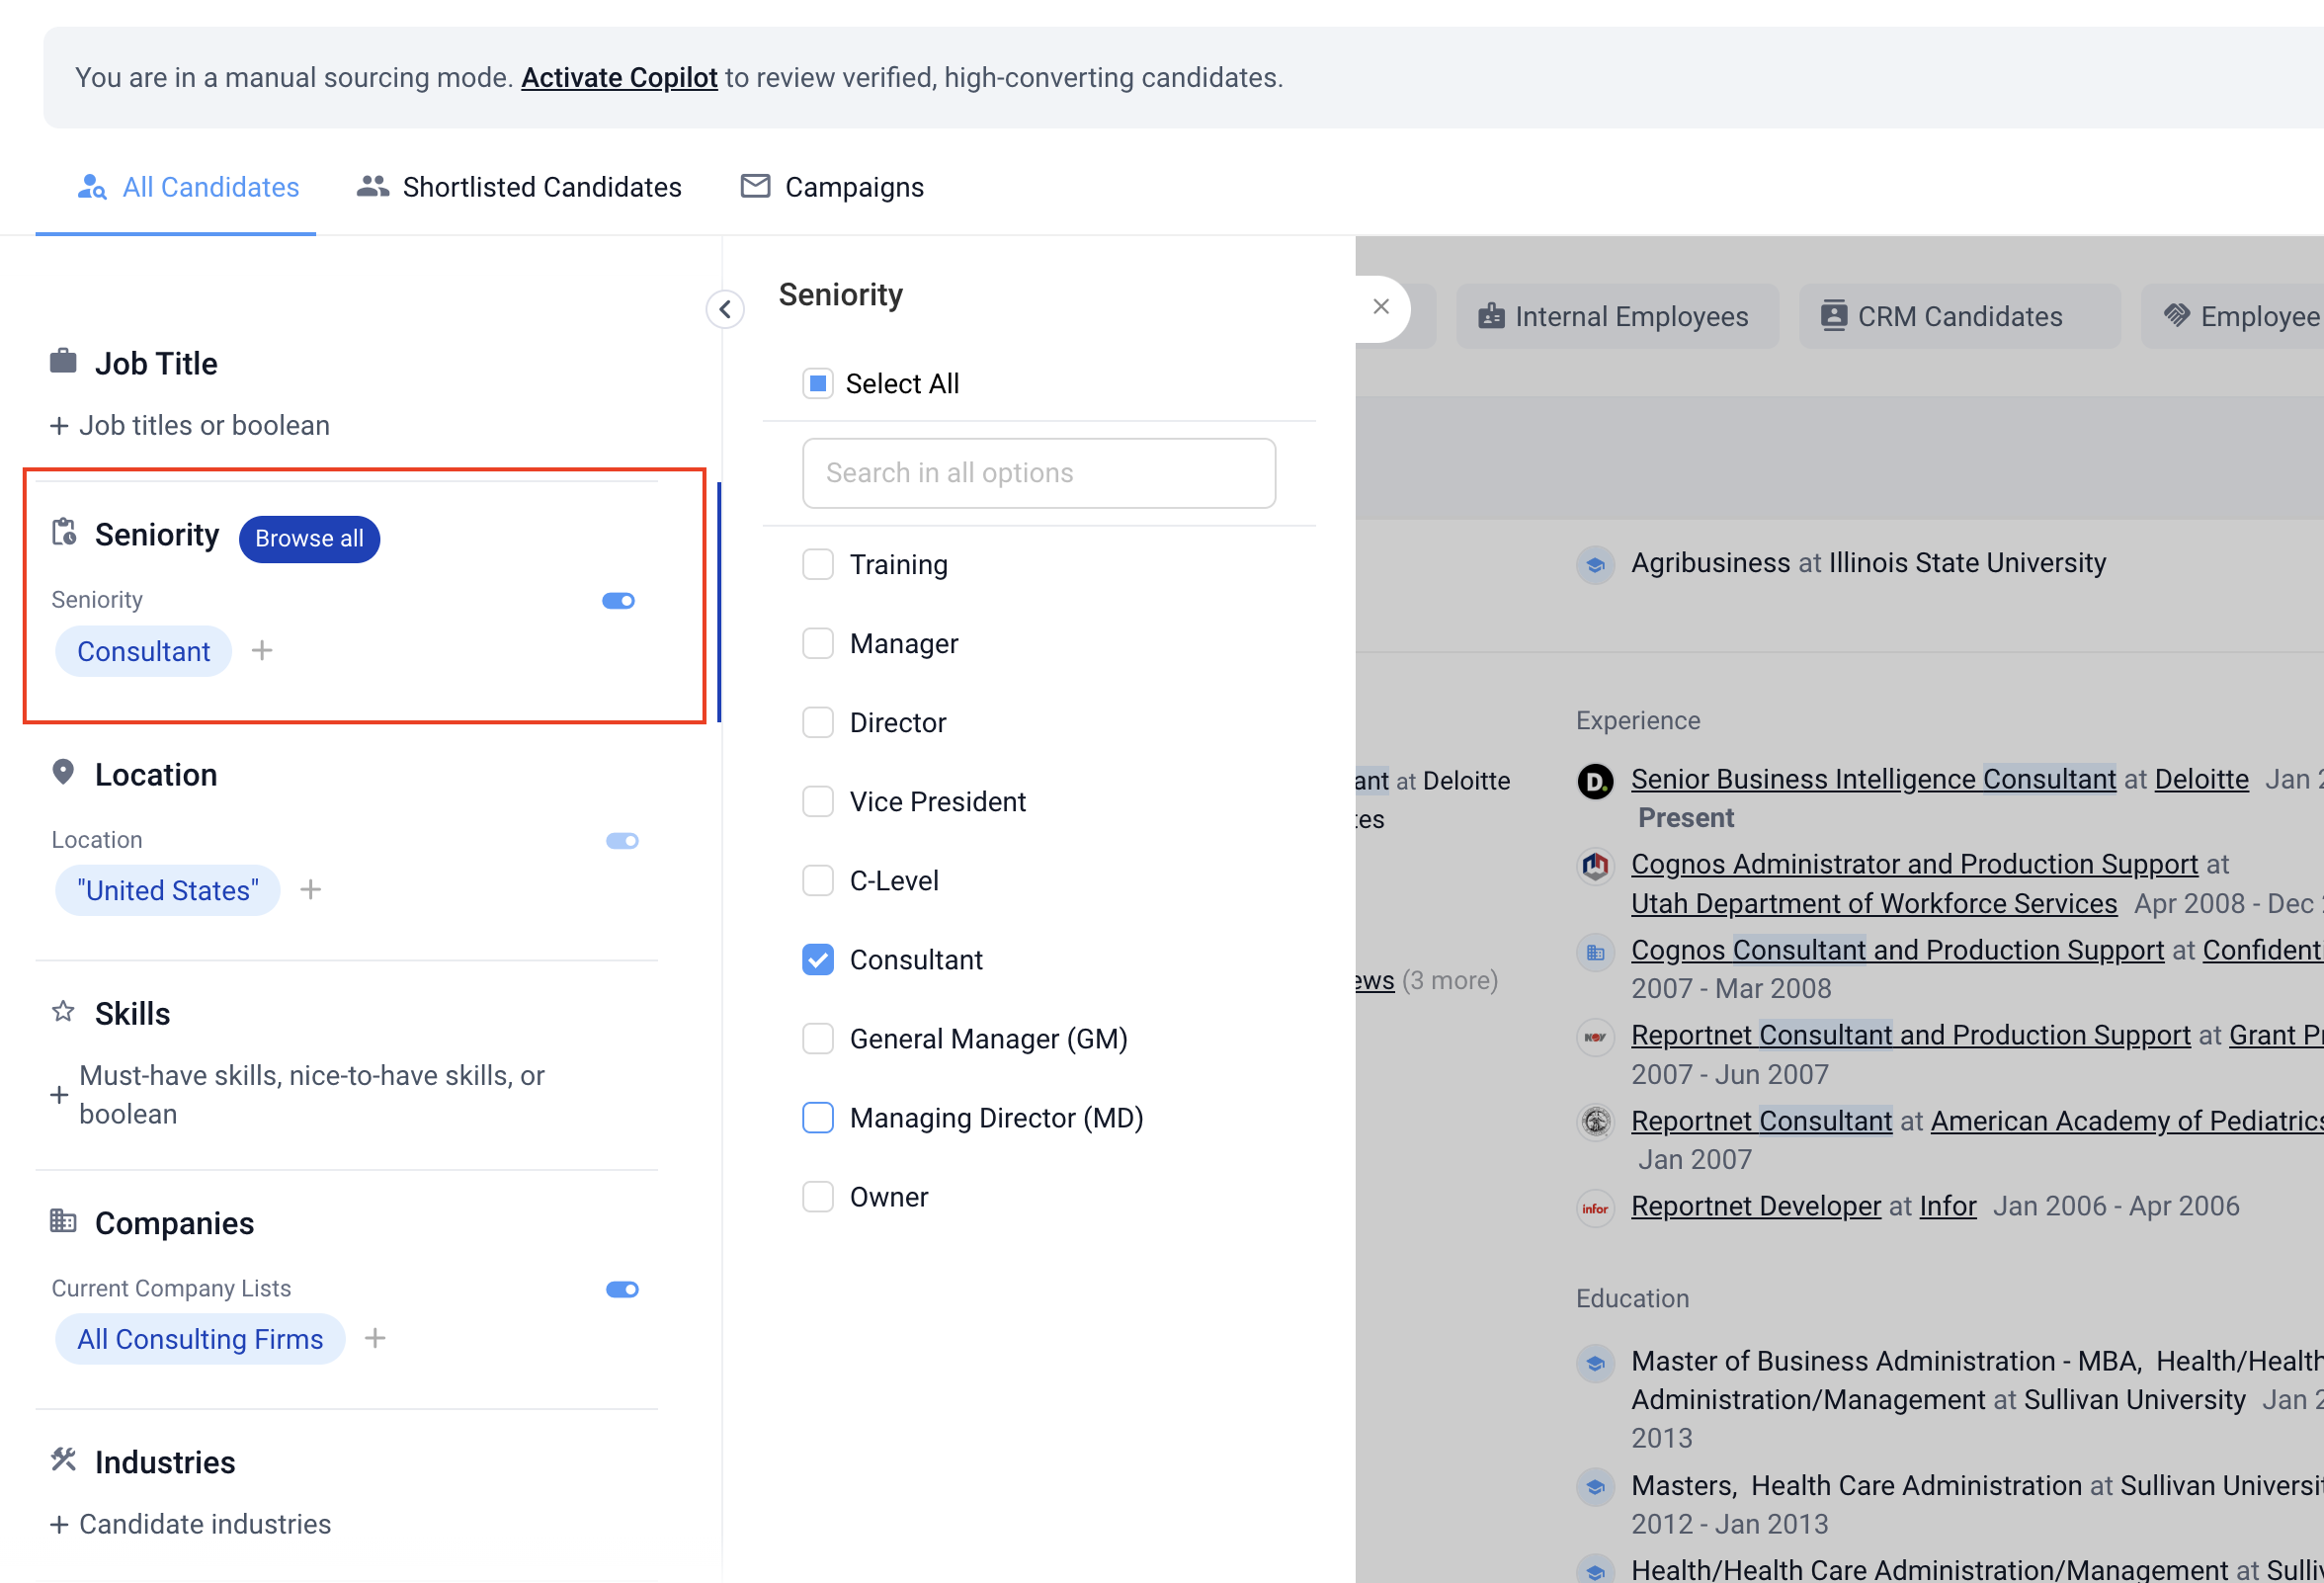
Task: Check the General Manager (GM) option
Action: pos(818,1039)
